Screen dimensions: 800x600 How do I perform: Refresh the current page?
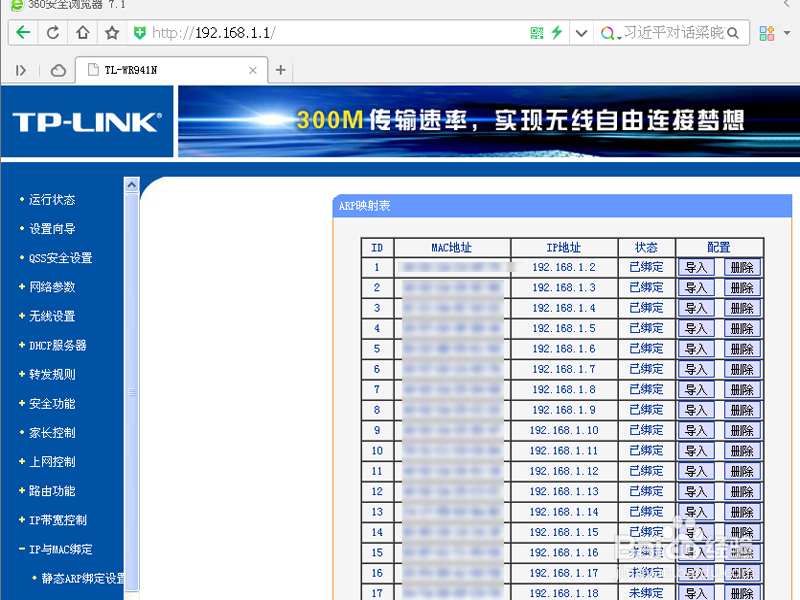coord(54,32)
